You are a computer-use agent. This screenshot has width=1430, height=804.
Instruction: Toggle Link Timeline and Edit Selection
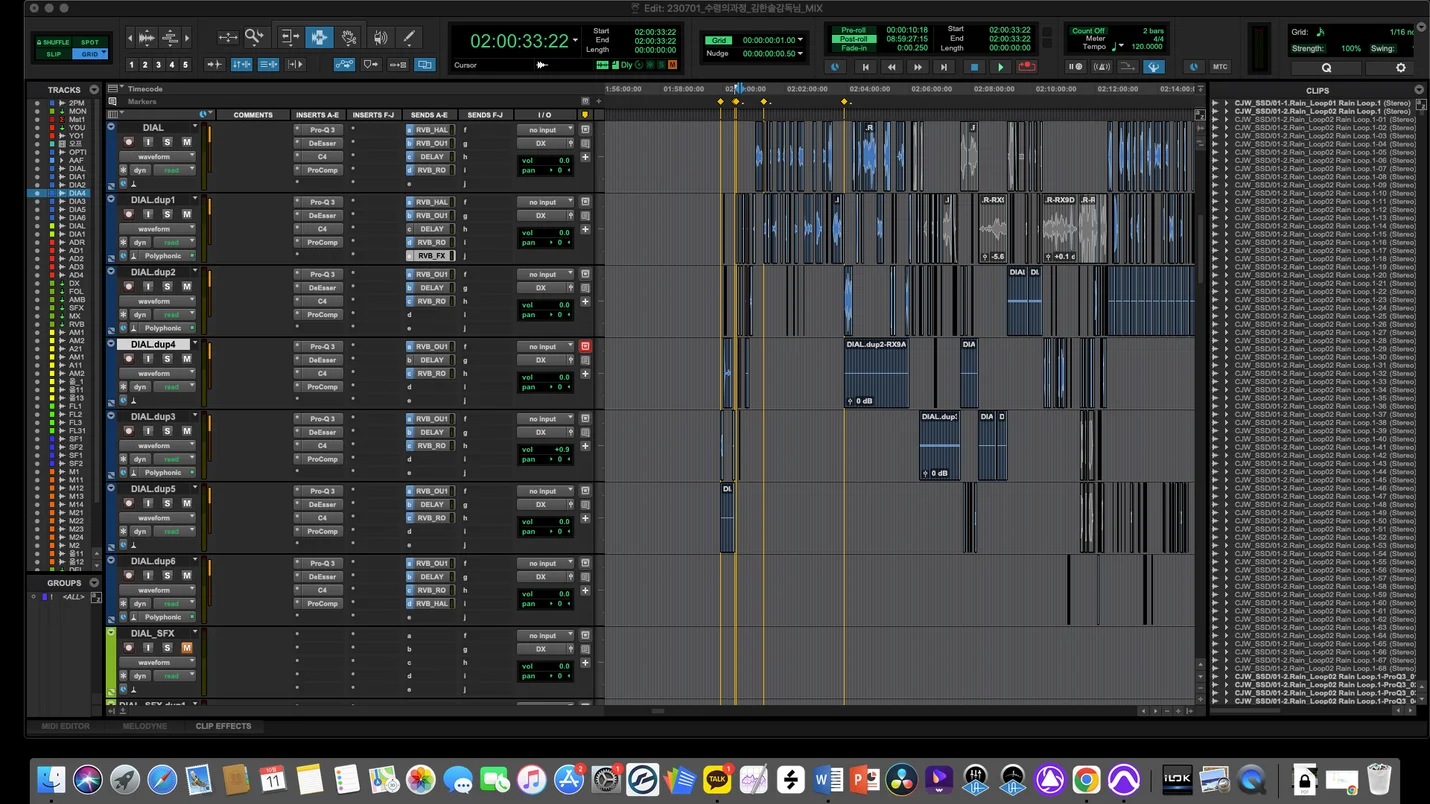pos(242,64)
